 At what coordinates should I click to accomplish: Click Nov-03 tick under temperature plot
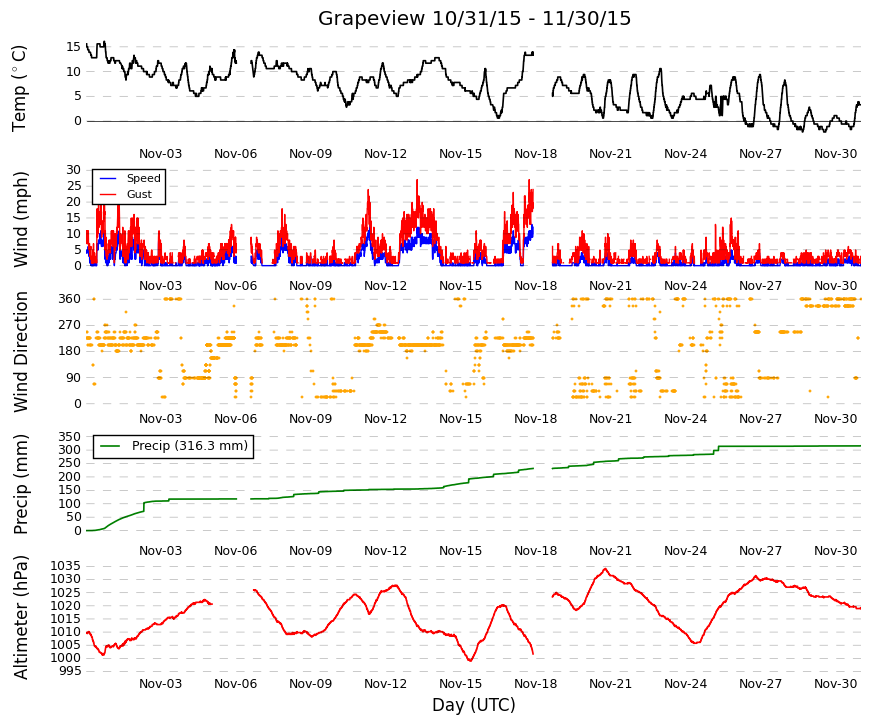pos(161,154)
